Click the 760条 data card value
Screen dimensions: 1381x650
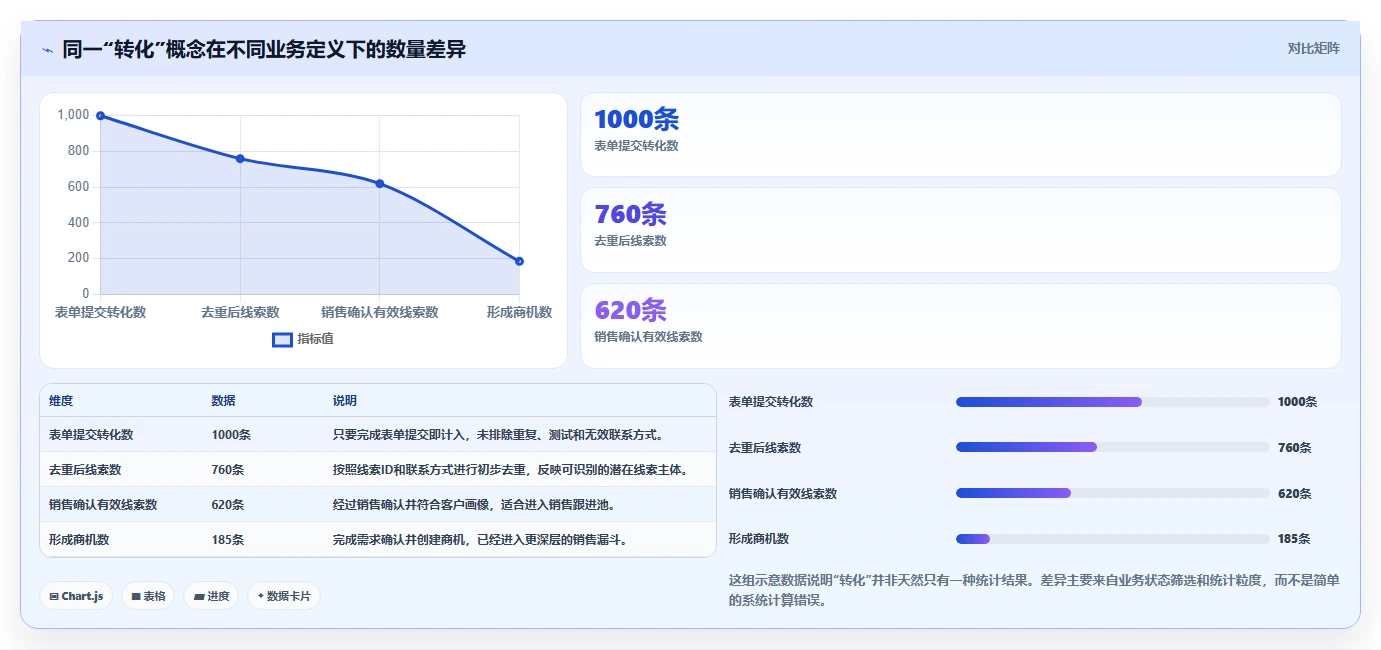coord(630,215)
